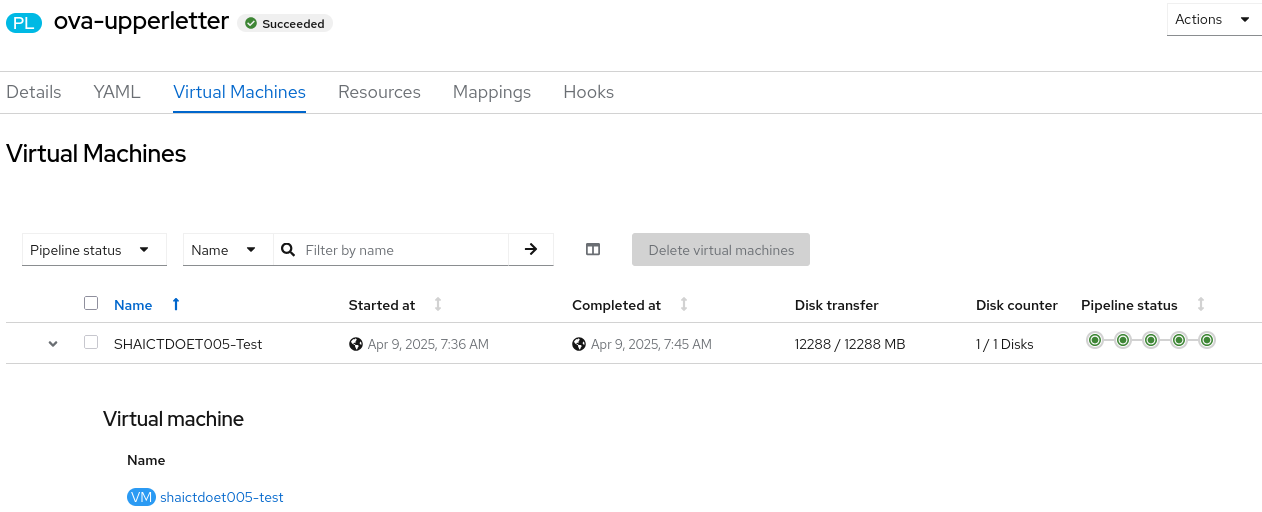Check the SHAICTDOET005-Test row checkbox
Viewport: 1262px width, 512px height.
coord(91,342)
